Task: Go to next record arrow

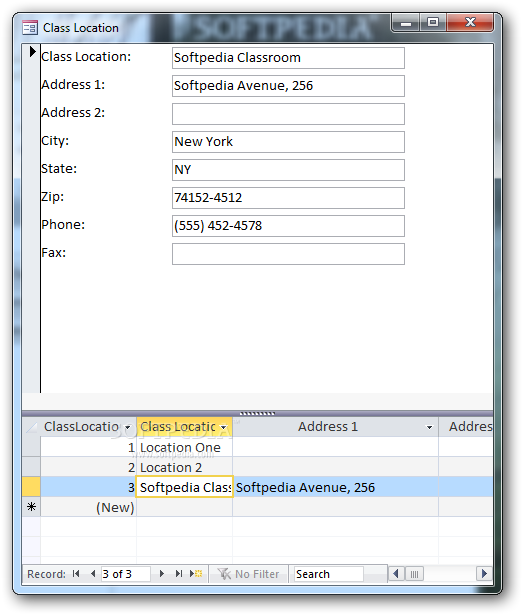Action: (x=161, y=574)
